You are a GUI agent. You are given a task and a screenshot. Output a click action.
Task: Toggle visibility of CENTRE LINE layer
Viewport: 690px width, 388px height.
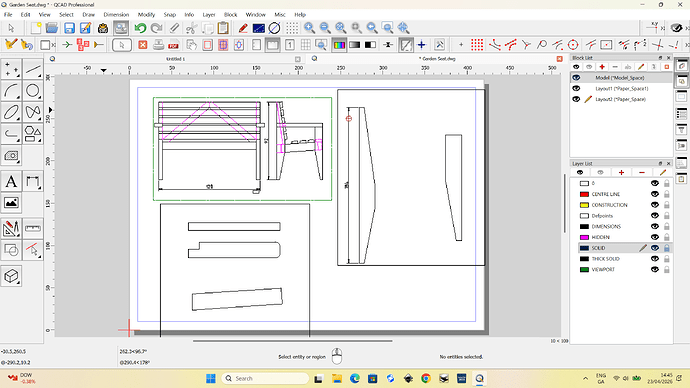(655, 194)
